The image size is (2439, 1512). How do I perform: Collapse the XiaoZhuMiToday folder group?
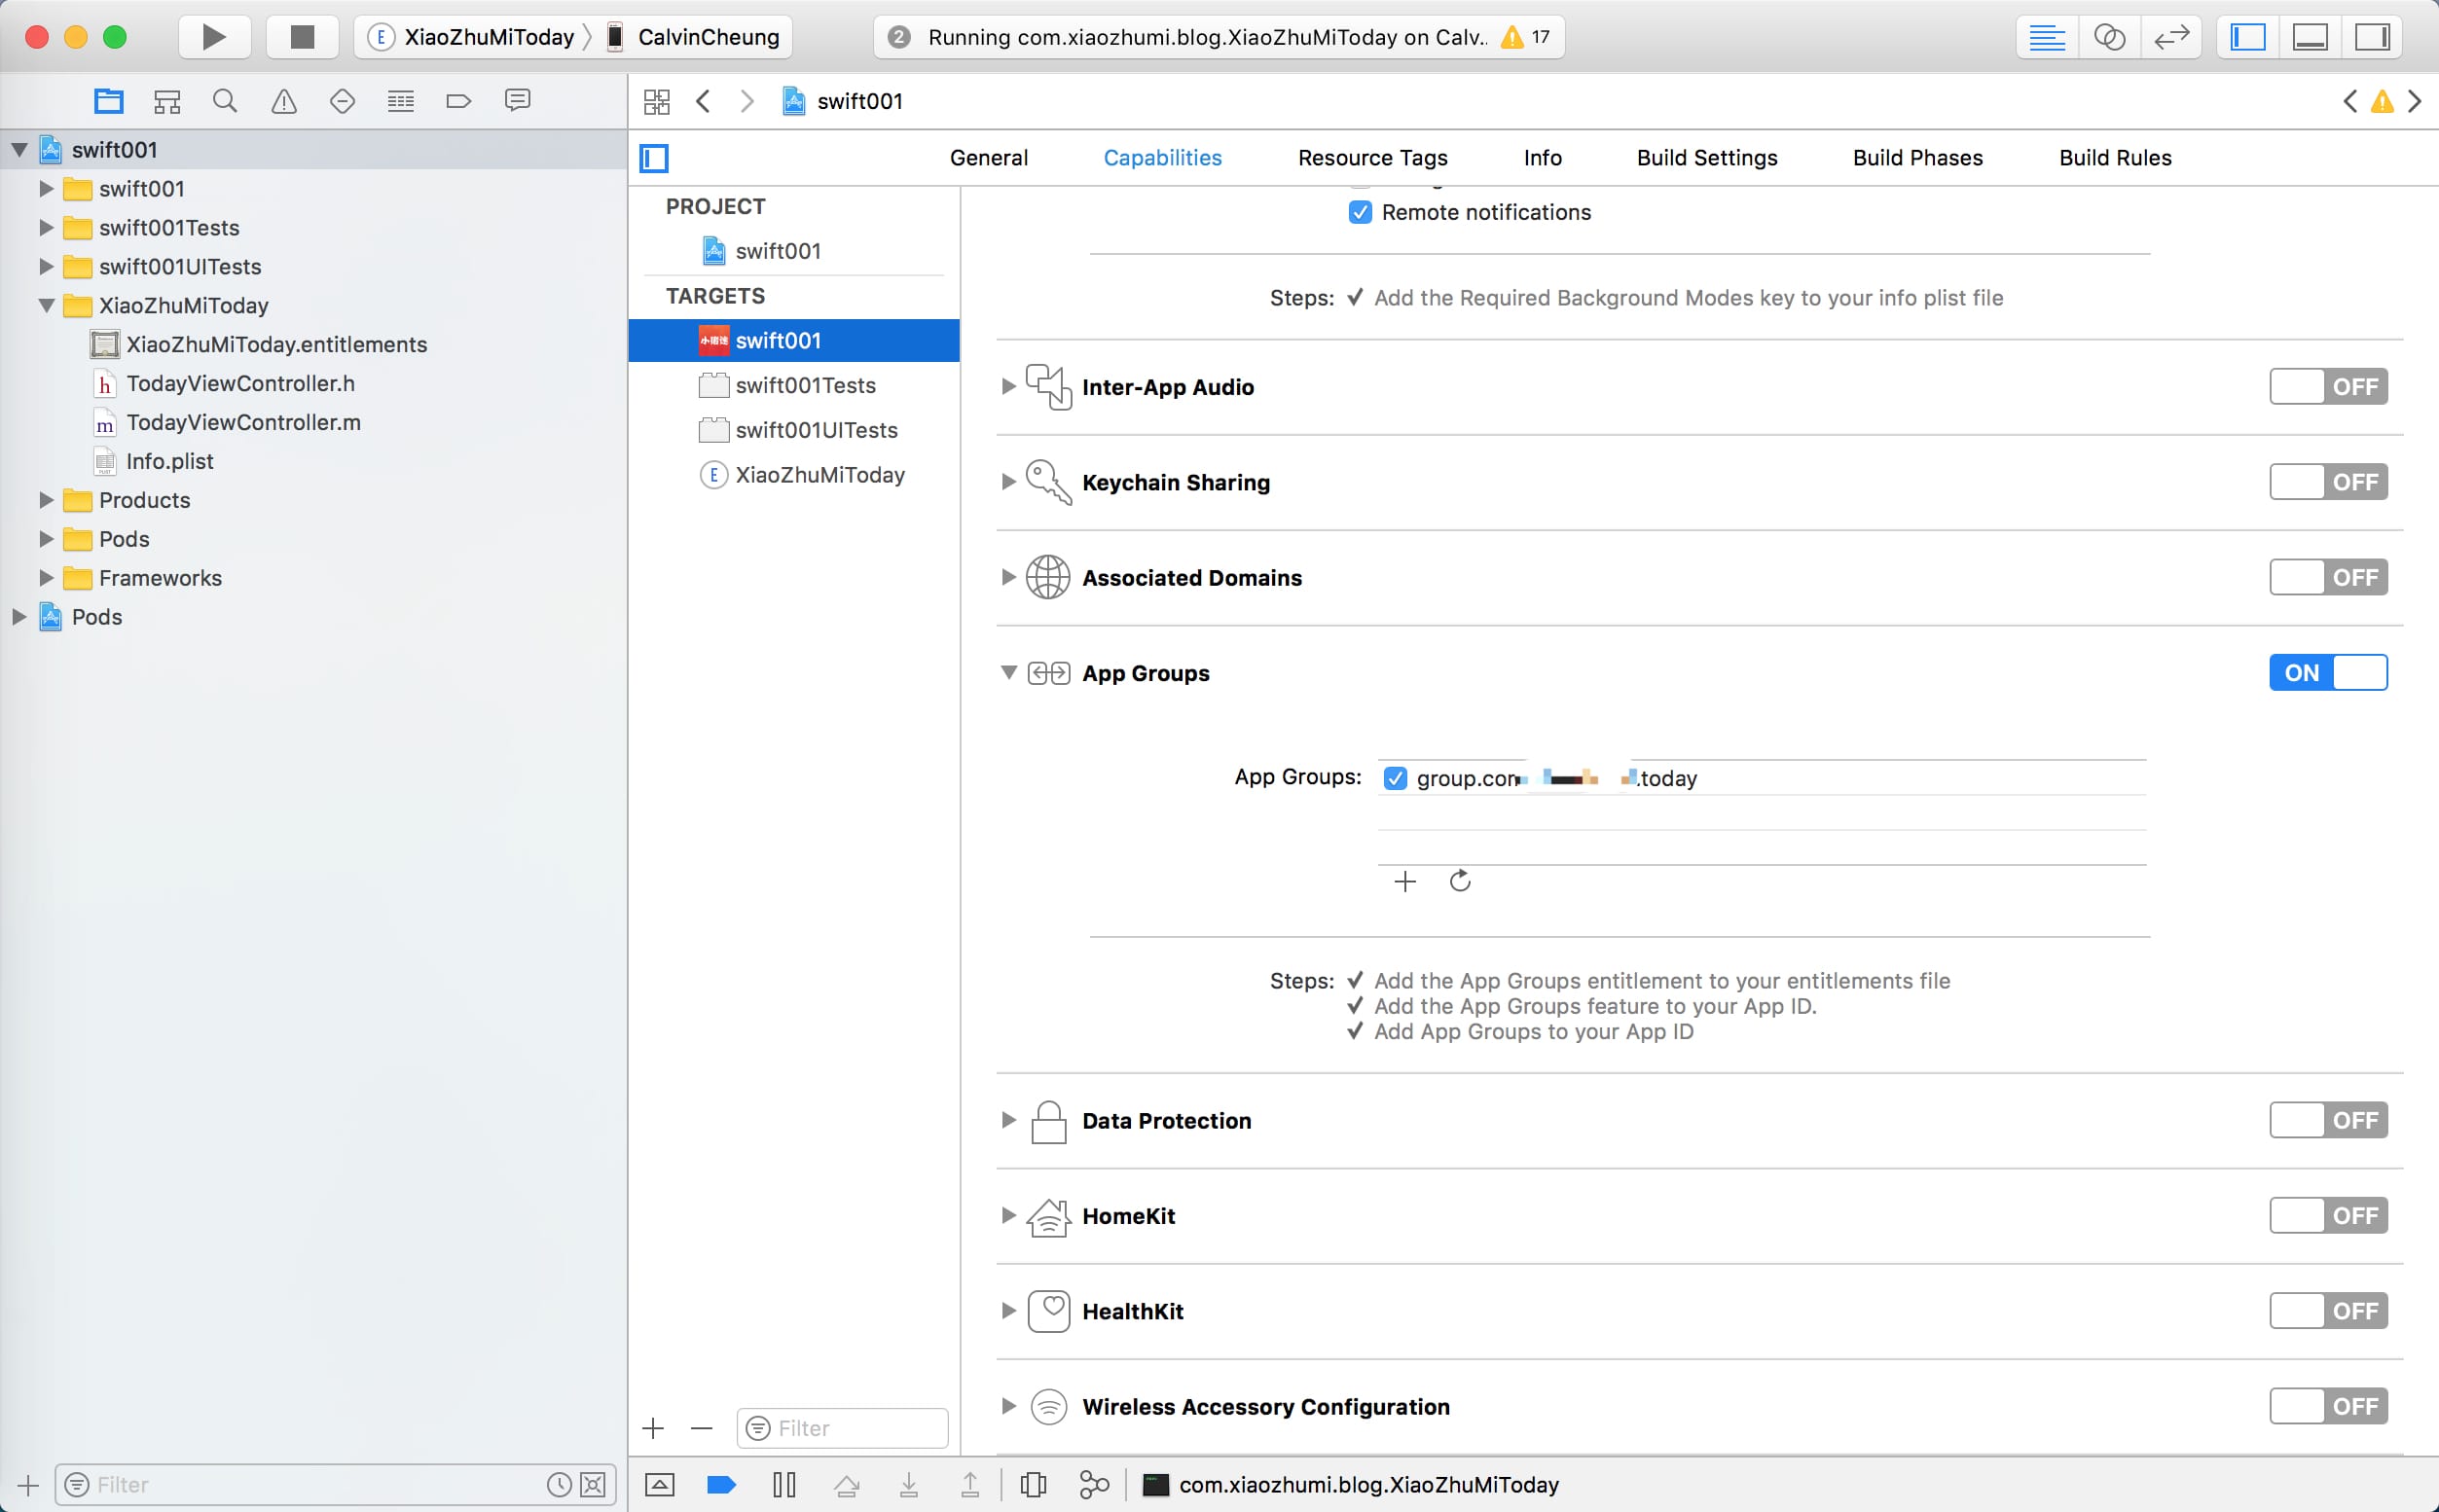(46, 306)
